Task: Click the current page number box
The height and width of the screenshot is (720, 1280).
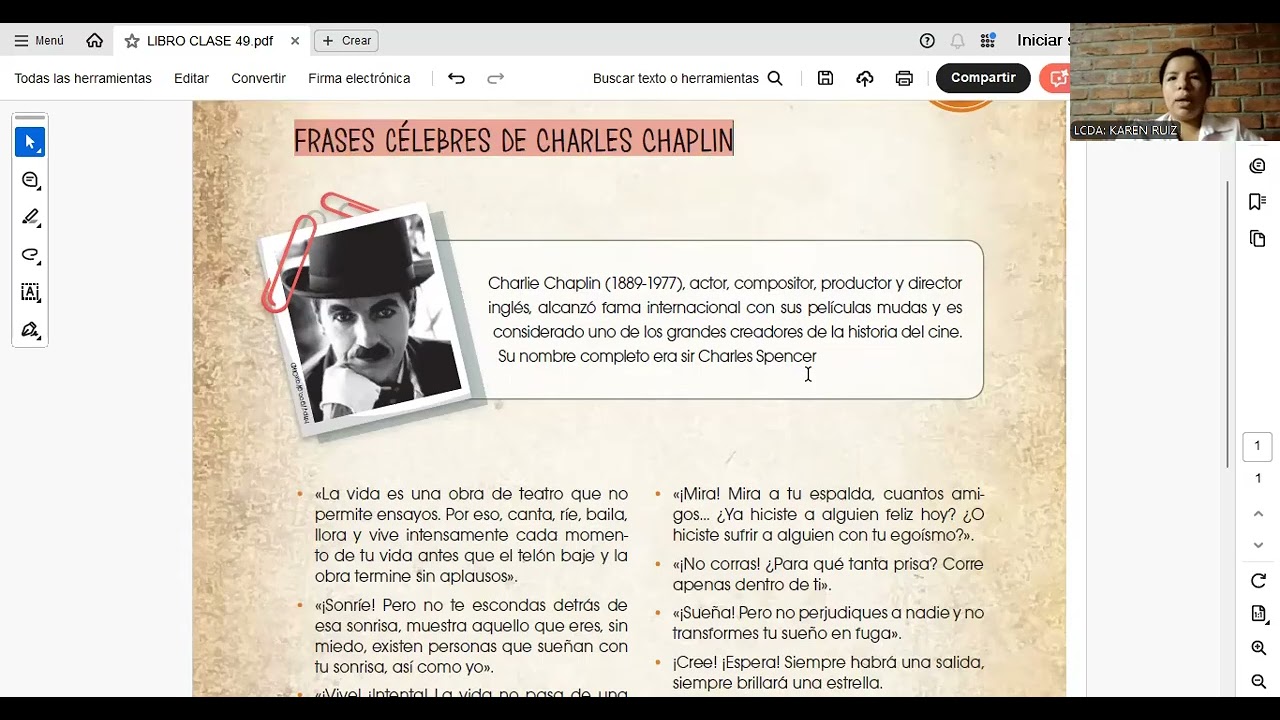Action: tap(1258, 446)
